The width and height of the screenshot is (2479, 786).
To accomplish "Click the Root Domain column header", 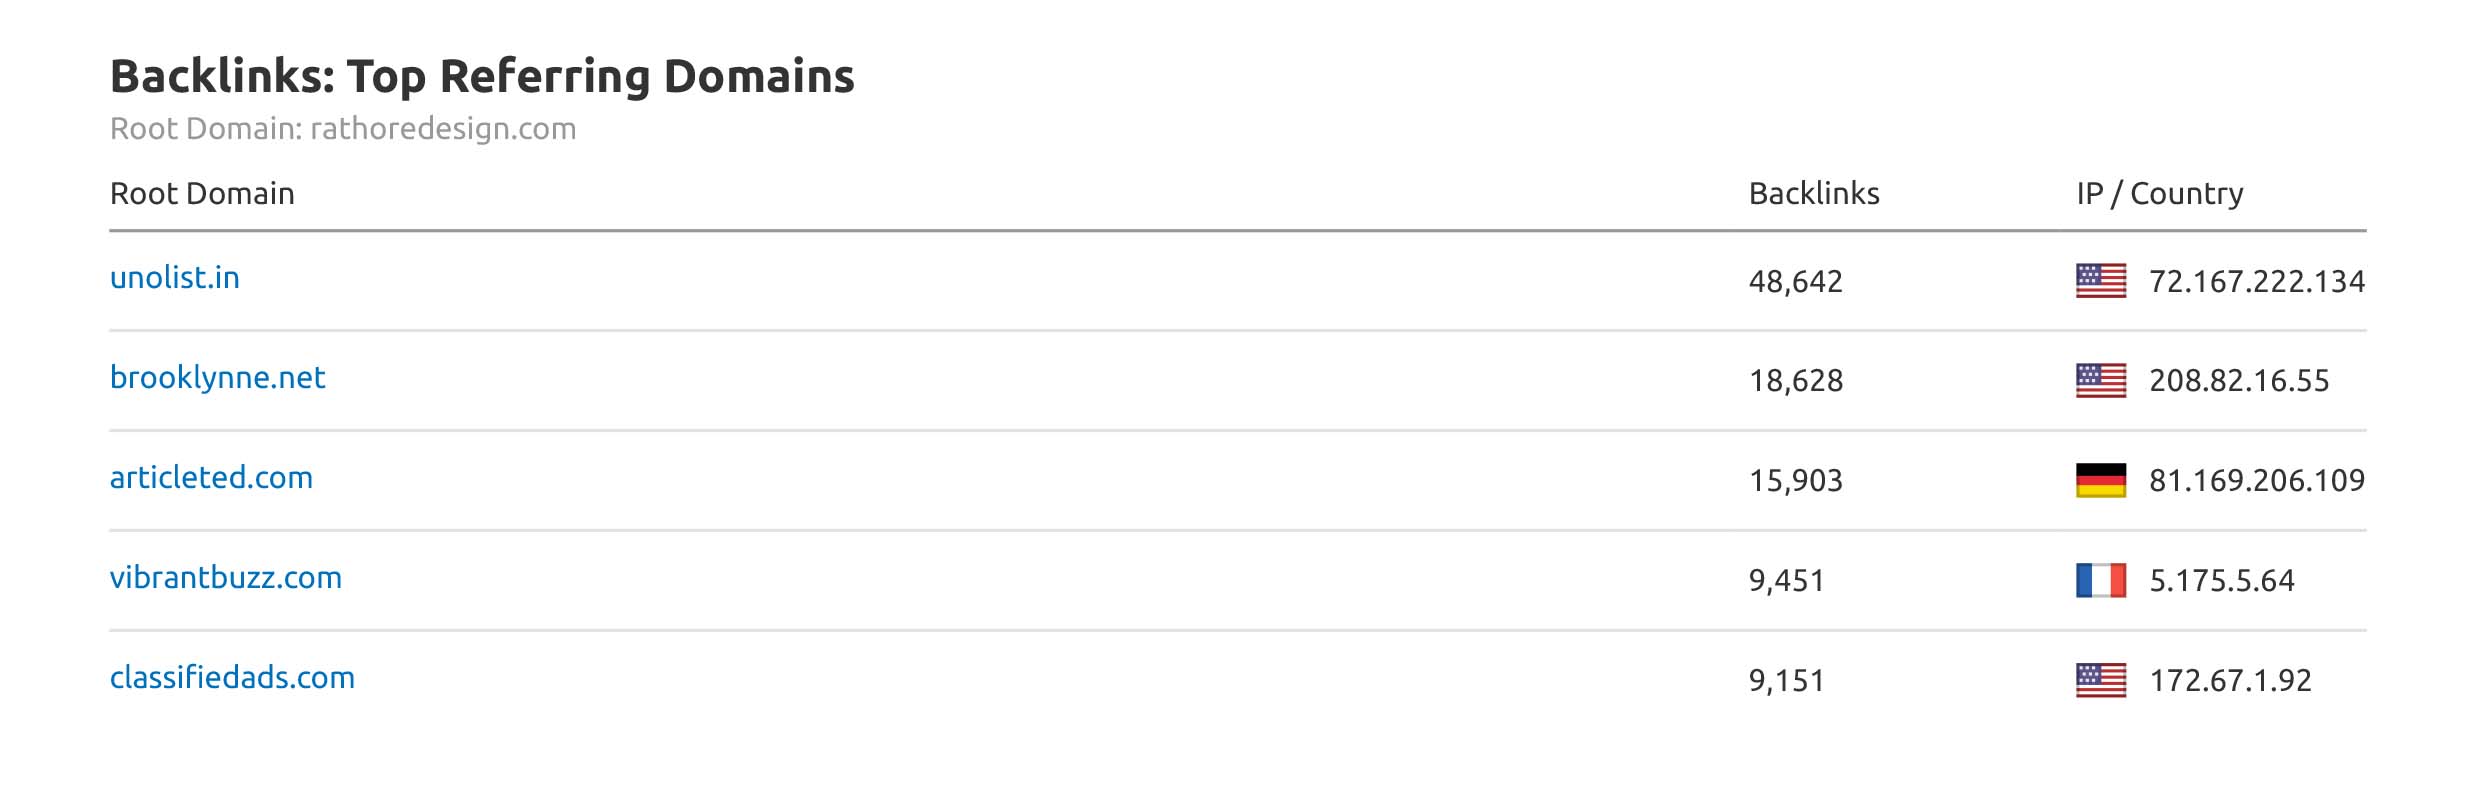I will click(x=202, y=194).
